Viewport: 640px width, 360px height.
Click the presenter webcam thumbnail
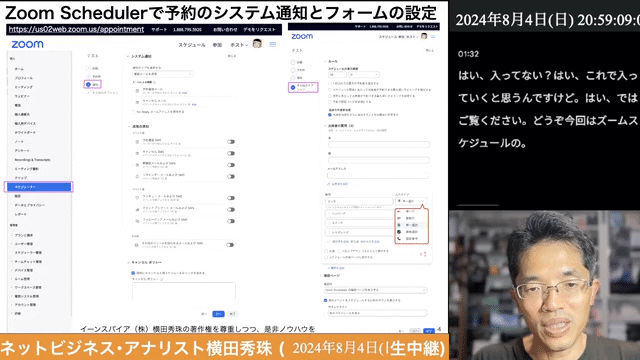pyautogui.click(x=544, y=285)
